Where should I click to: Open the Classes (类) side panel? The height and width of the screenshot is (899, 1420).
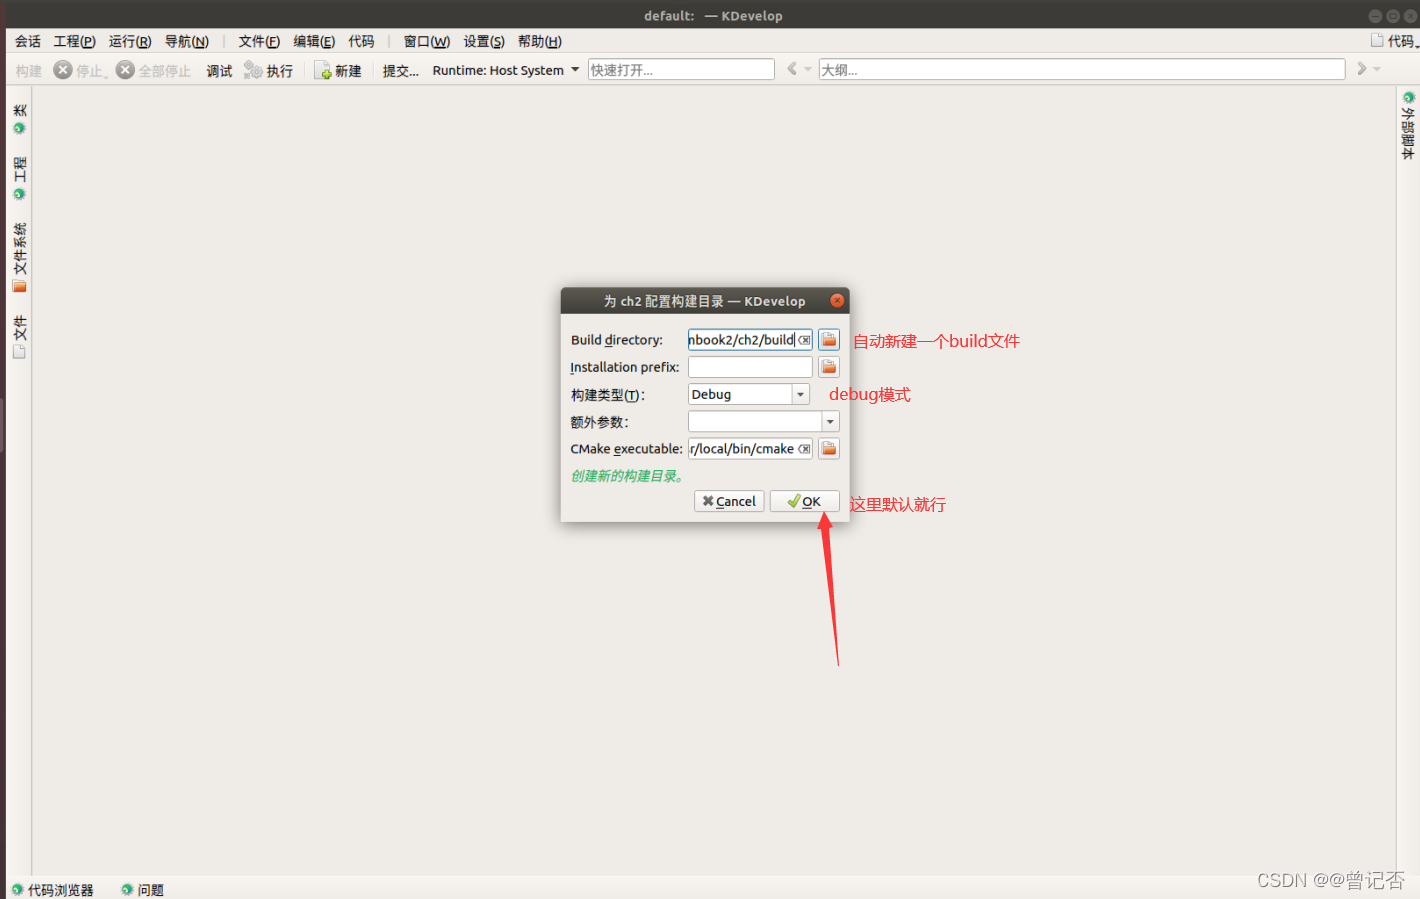[19, 118]
